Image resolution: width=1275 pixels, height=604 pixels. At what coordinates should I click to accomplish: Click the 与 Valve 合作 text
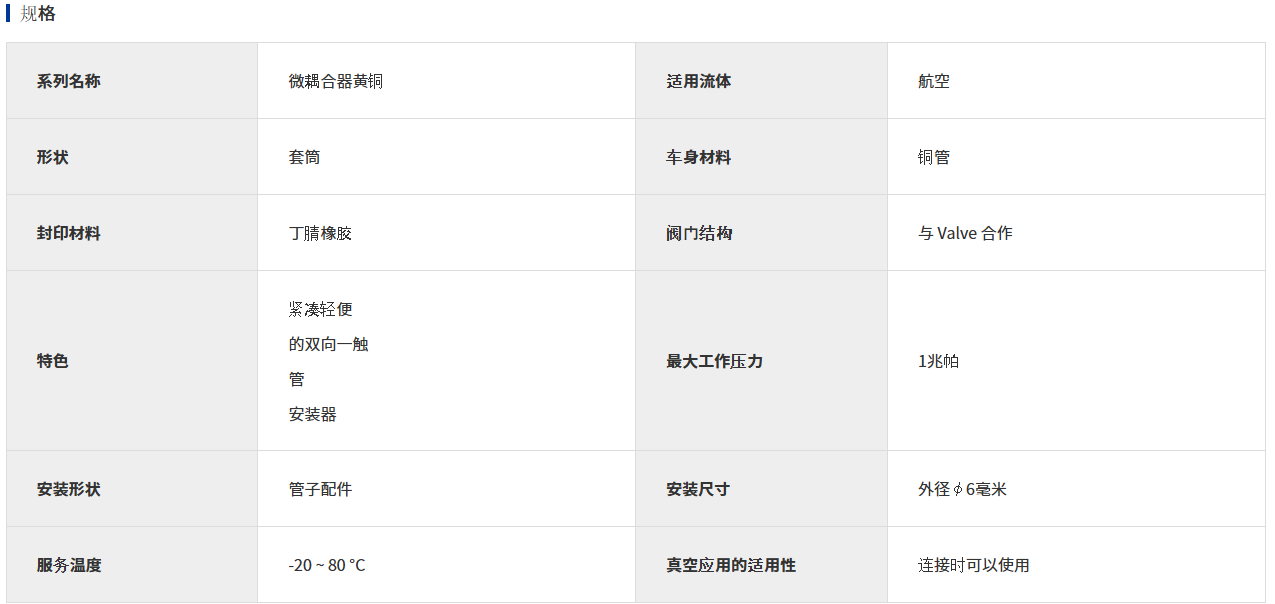click(965, 233)
